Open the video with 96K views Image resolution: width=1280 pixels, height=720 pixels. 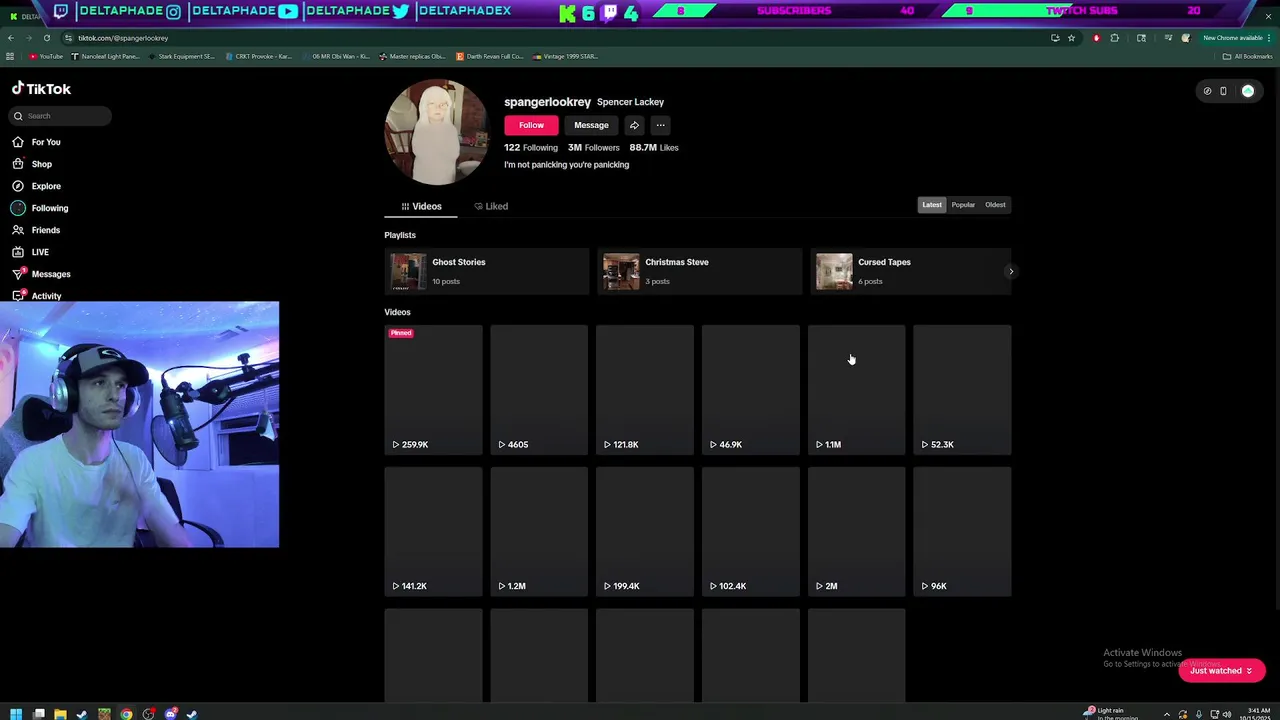pos(963,532)
